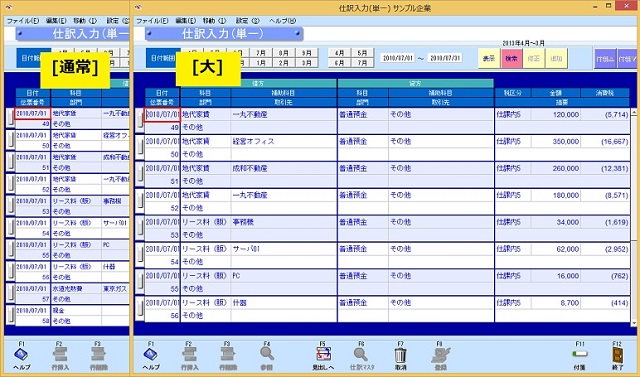
Task: Click the 6月 month button
Action: pos(339,63)
